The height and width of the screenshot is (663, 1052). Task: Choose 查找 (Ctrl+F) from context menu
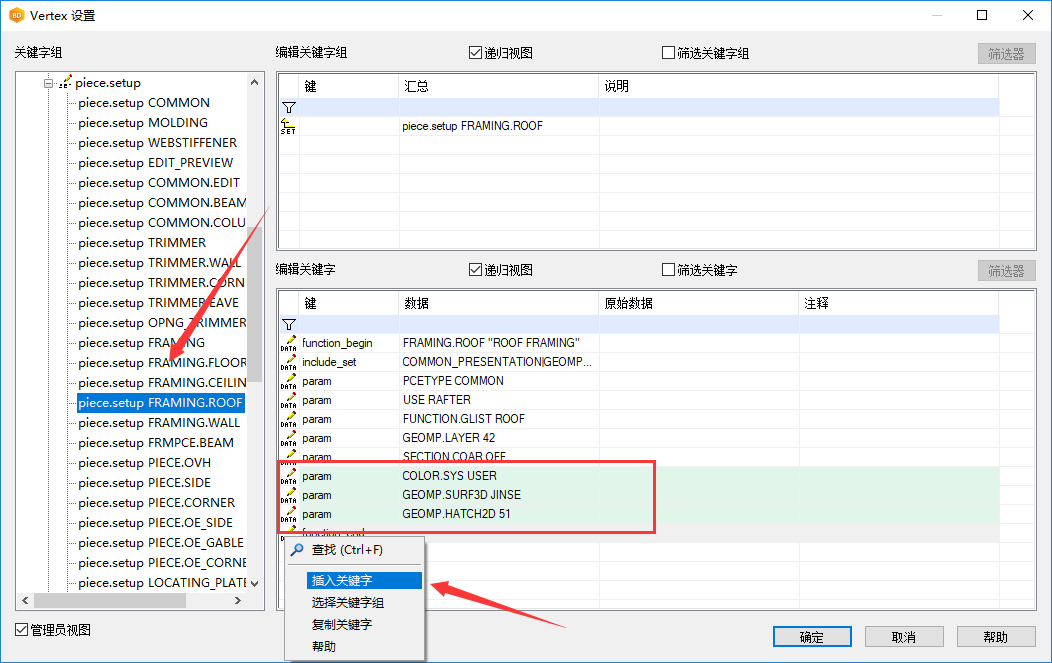pos(356,550)
